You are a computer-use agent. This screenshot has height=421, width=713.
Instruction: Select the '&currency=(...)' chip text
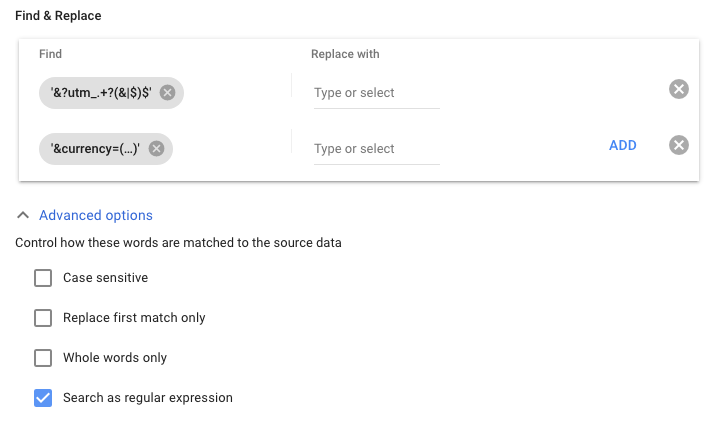coord(96,149)
